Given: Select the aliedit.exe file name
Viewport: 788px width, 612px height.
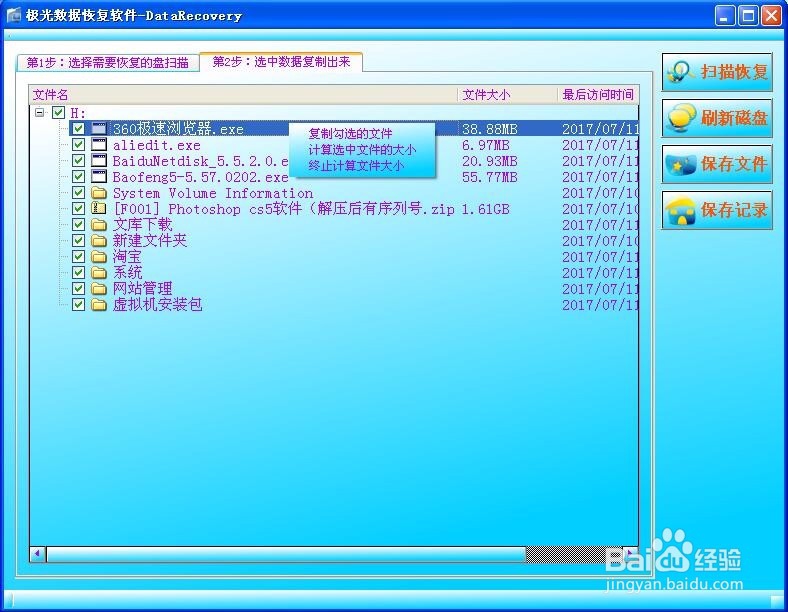Looking at the screenshot, I should point(157,145).
